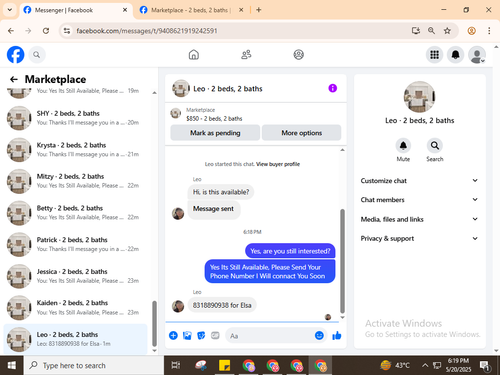Open Task View on the taskbar
Viewport: 500px width, 375px height.
coord(176,365)
